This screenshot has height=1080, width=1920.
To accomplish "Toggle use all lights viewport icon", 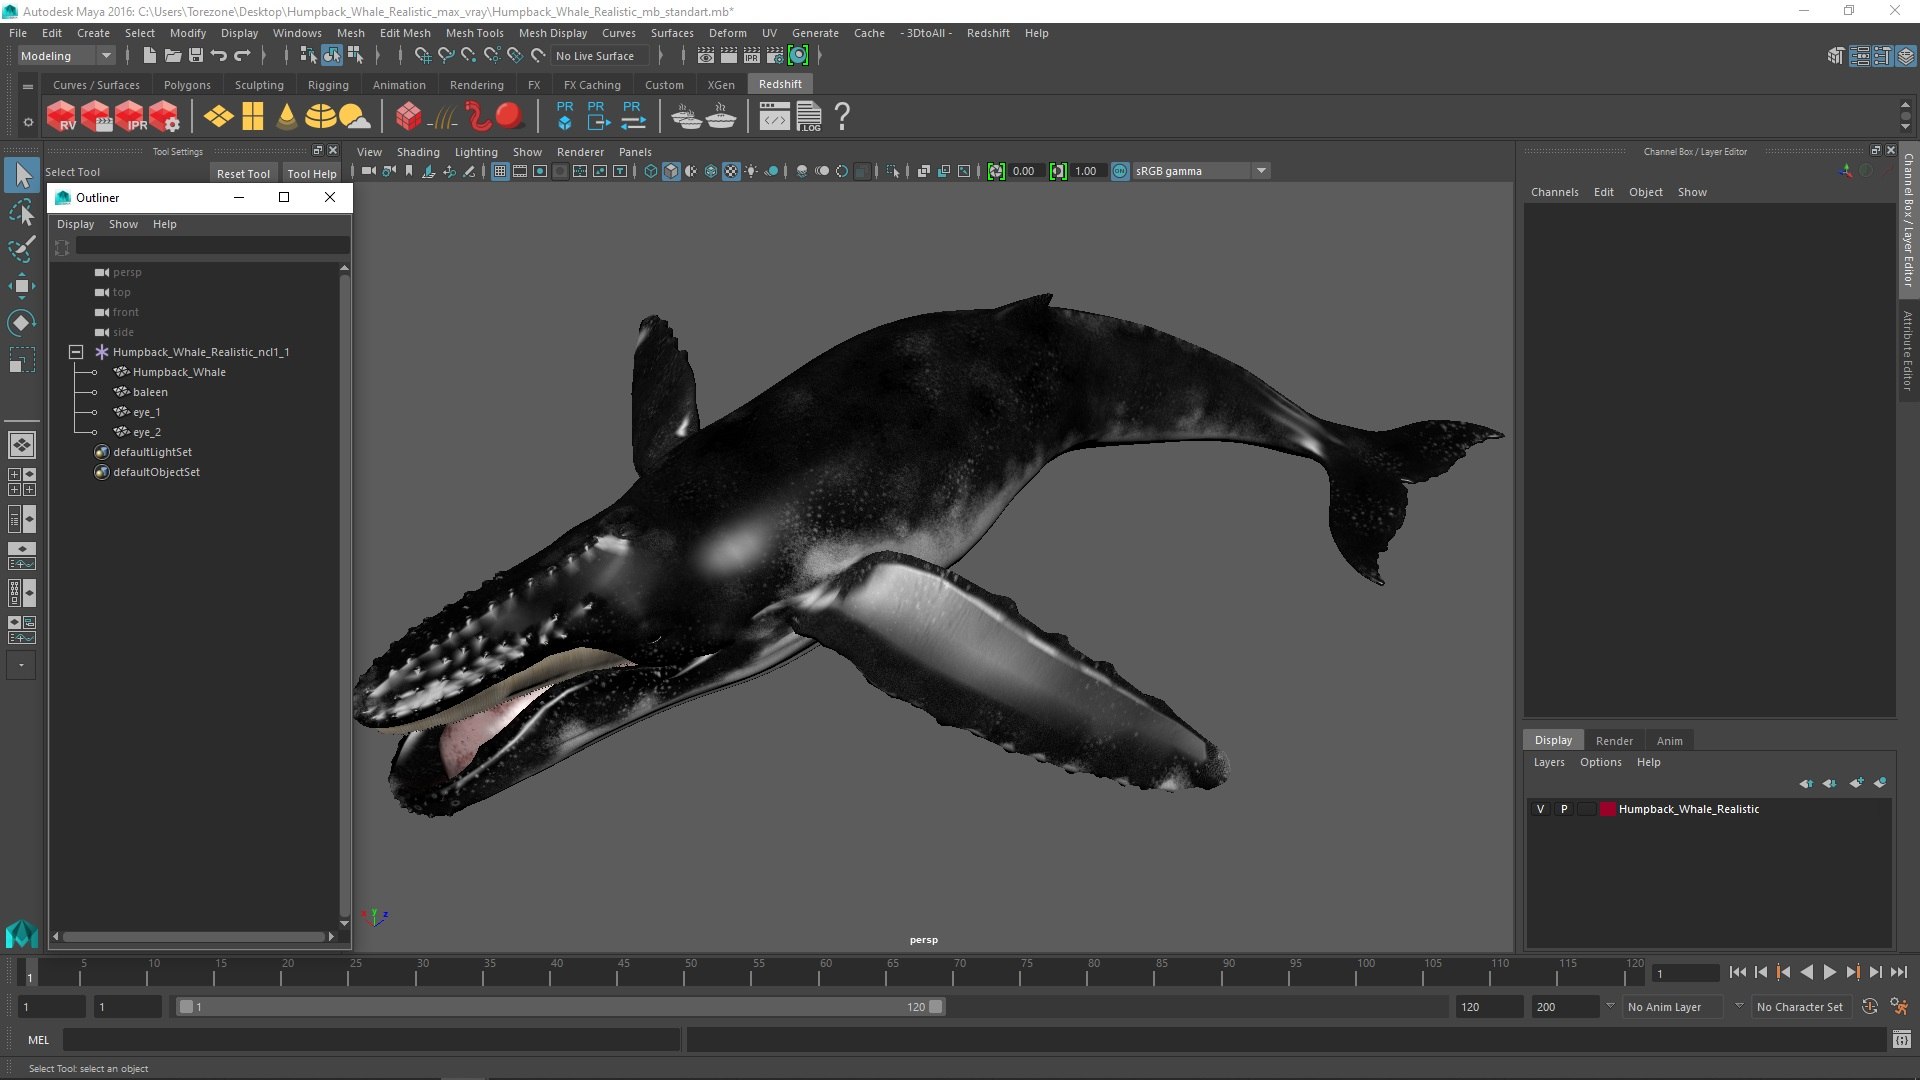I will click(751, 171).
